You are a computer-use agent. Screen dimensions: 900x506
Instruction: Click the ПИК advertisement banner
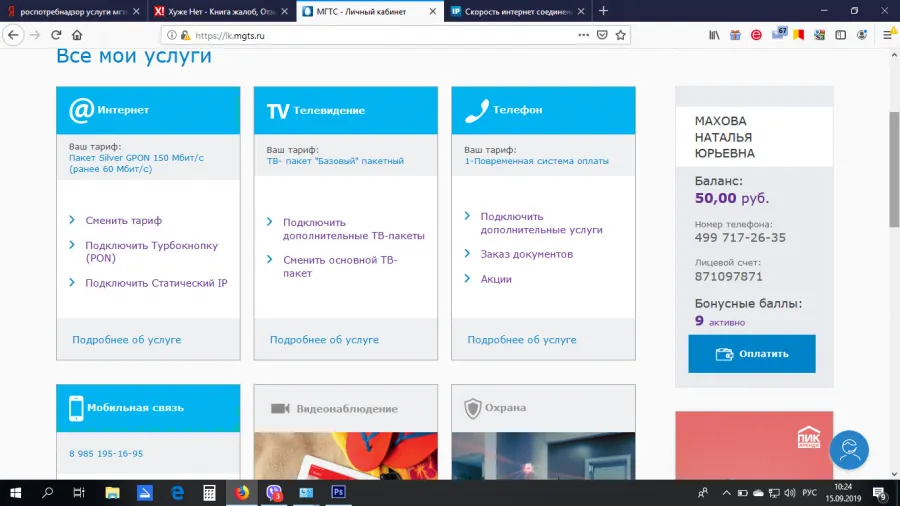click(754, 445)
